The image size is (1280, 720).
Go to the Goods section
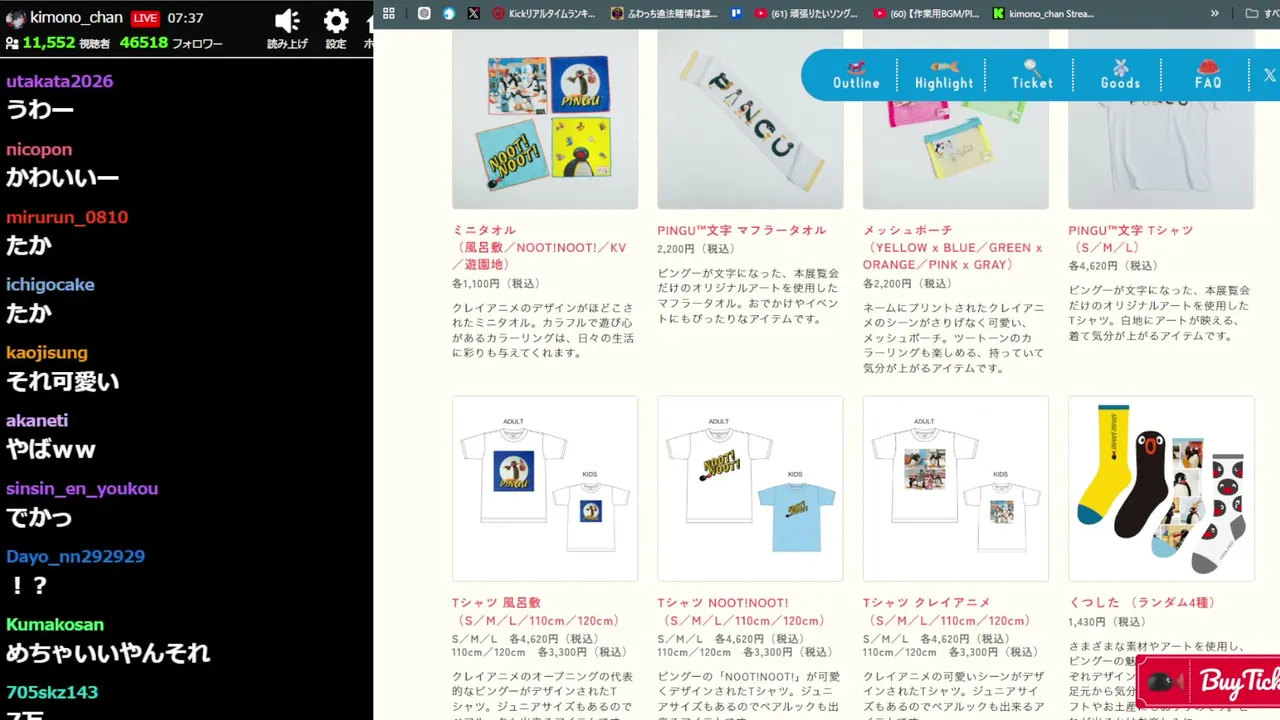pyautogui.click(x=1120, y=75)
